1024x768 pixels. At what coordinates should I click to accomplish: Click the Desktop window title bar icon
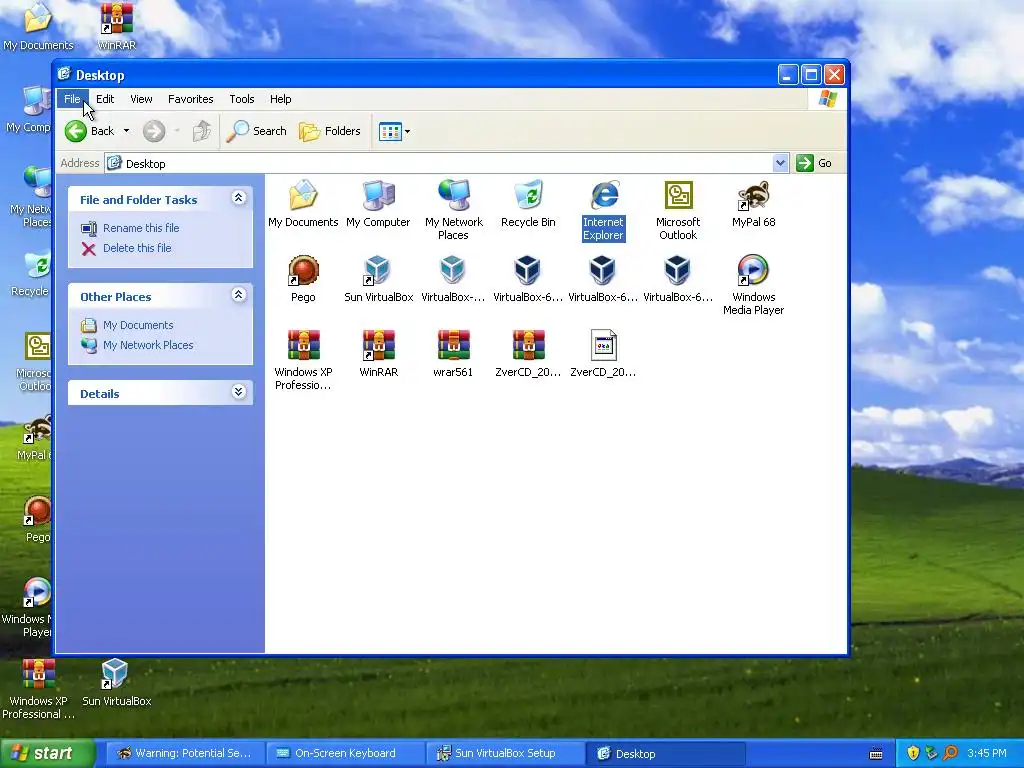point(64,74)
